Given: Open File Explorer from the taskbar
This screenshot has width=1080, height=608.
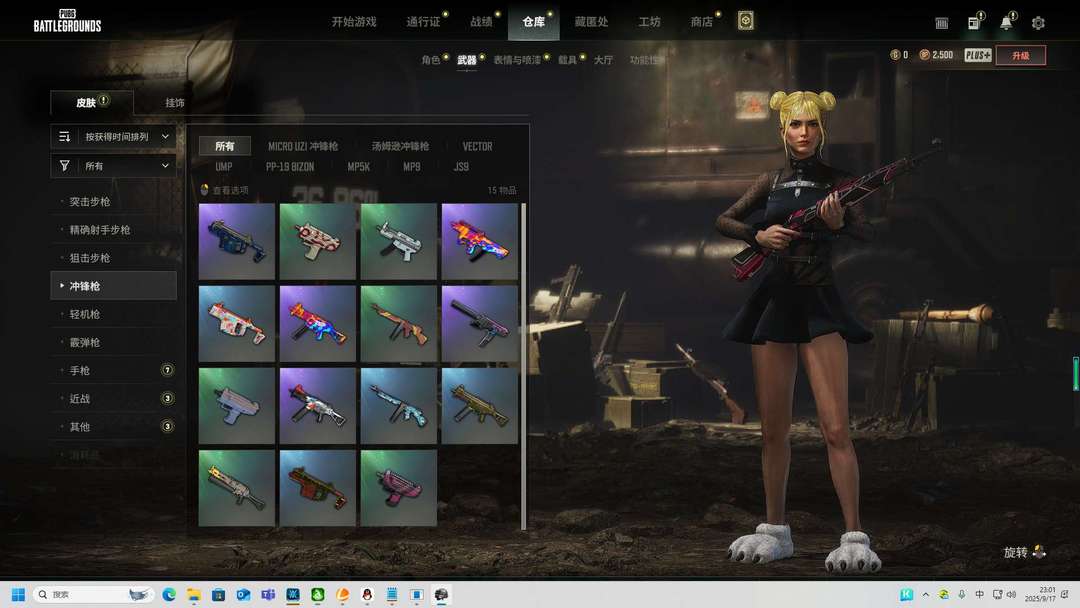Looking at the screenshot, I should 194,594.
